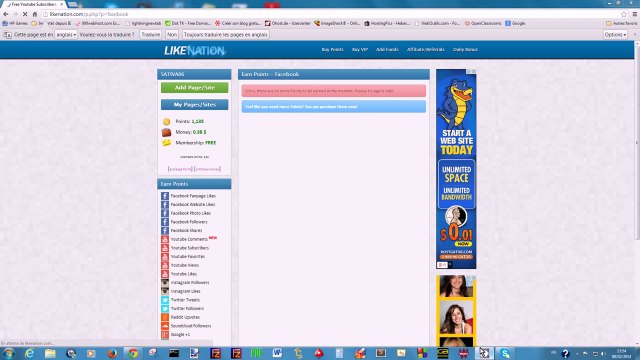Select the Free Youtube Subscribers browser tab
Viewport: 640px width, 360px height.
[x=34, y=4]
